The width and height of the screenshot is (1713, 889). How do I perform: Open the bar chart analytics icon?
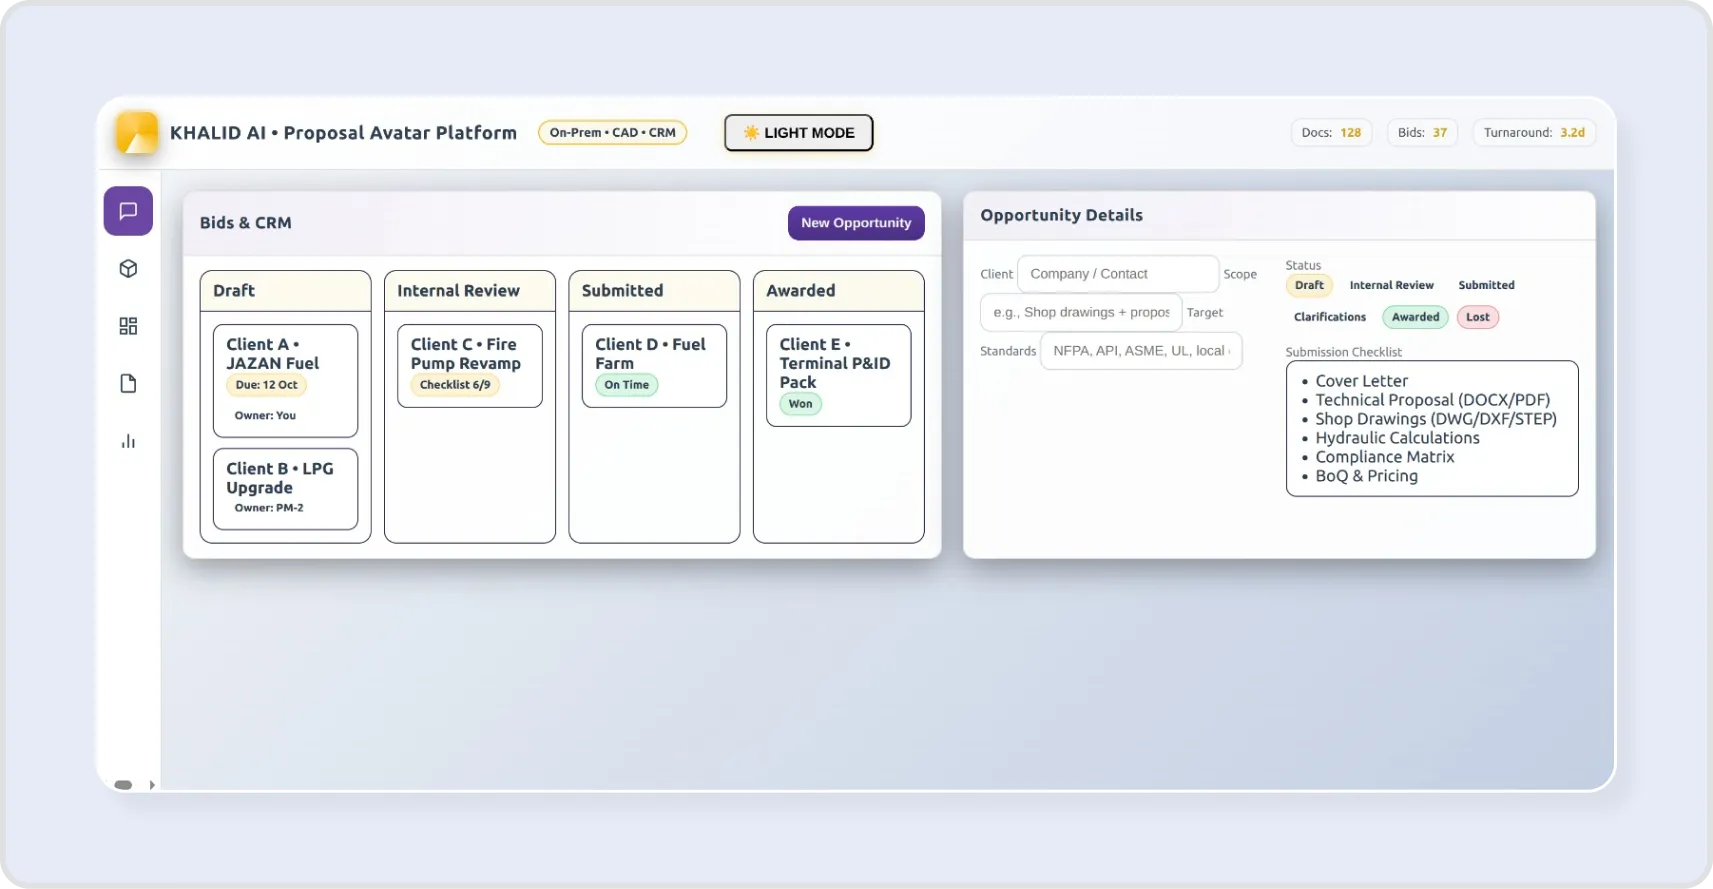click(128, 441)
